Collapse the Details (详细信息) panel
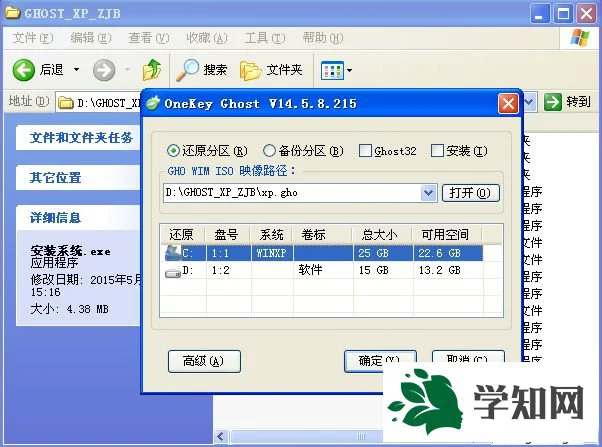Image resolution: width=602 pixels, height=447 pixels. point(55,218)
